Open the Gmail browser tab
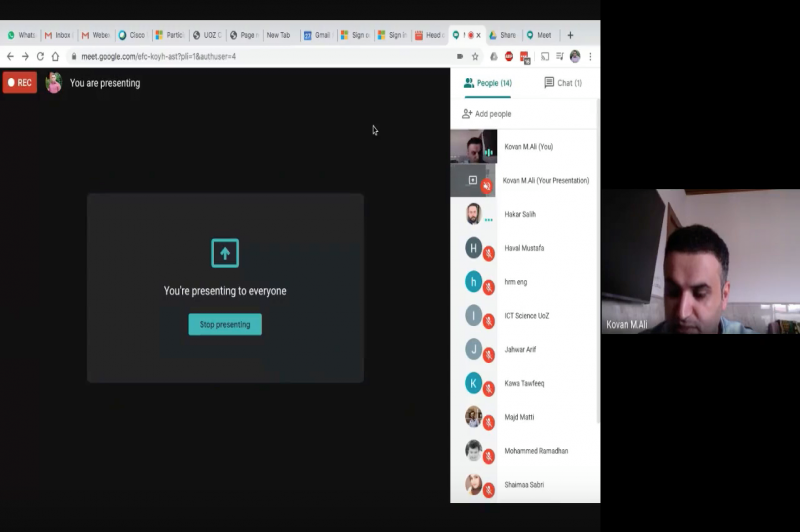This screenshot has width=800, height=532. tap(317, 35)
